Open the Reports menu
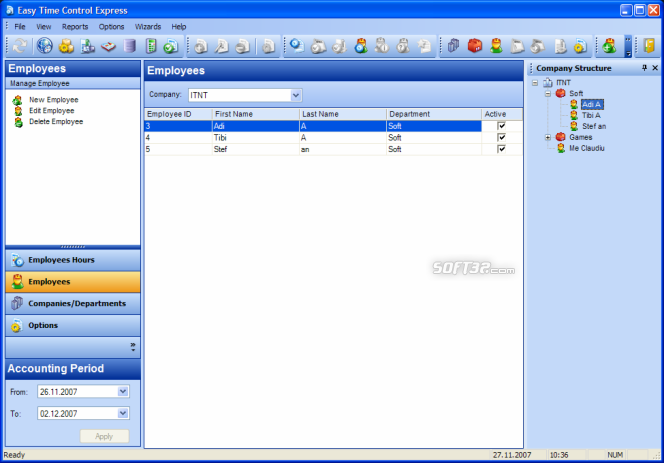 pyautogui.click(x=75, y=27)
